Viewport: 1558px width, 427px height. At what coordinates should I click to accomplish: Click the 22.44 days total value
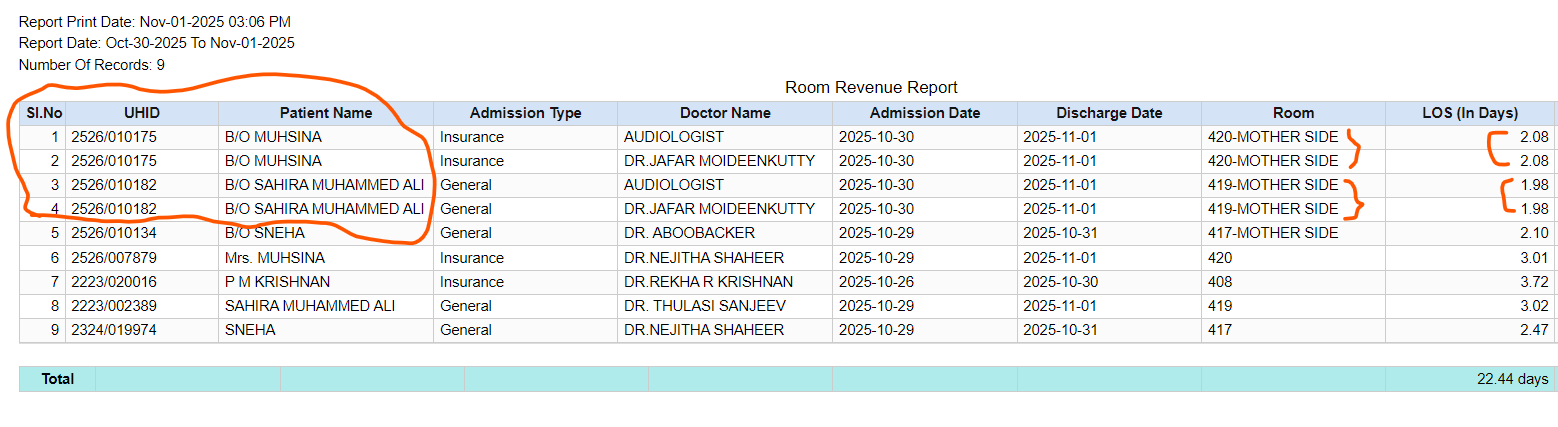[1512, 379]
